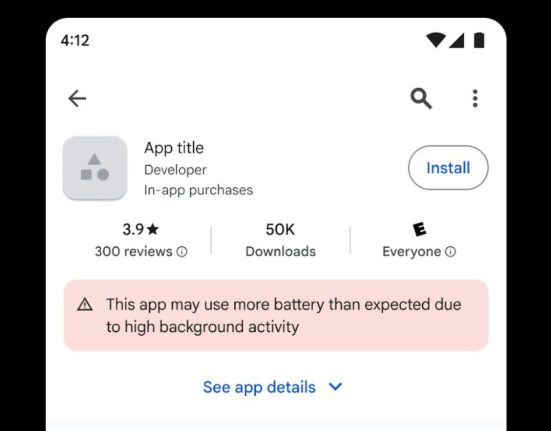
Task: Tap the 3.9 star rating
Action: click(141, 229)
